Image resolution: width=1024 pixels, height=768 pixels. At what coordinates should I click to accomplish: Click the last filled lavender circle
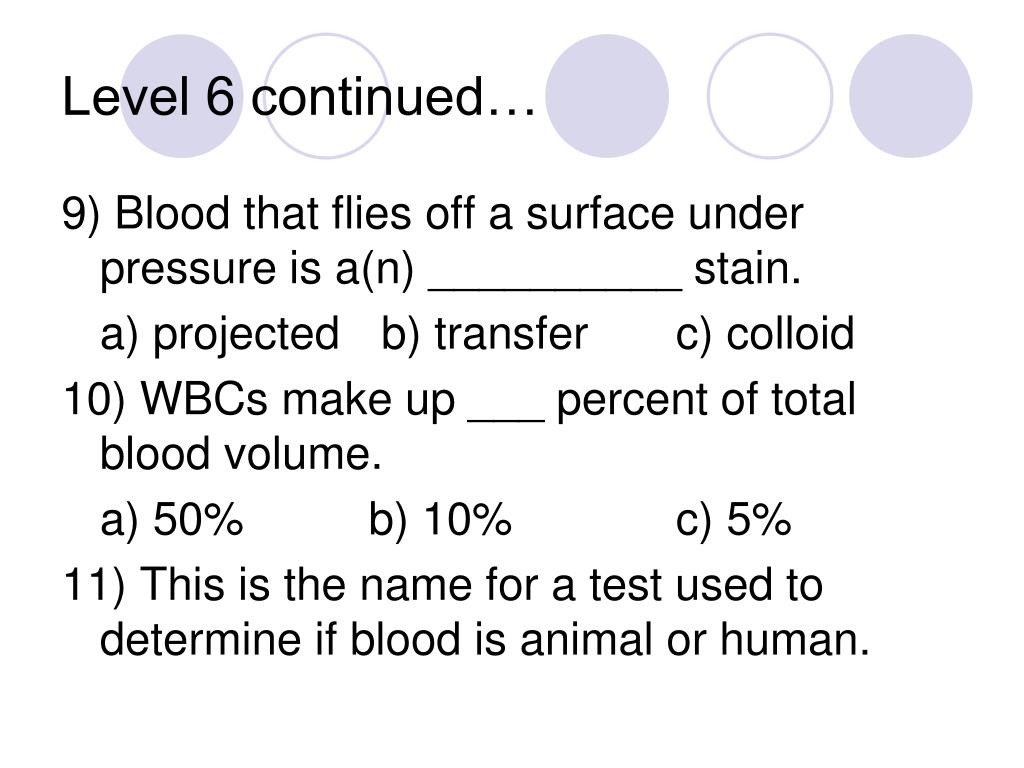point(910,96)
